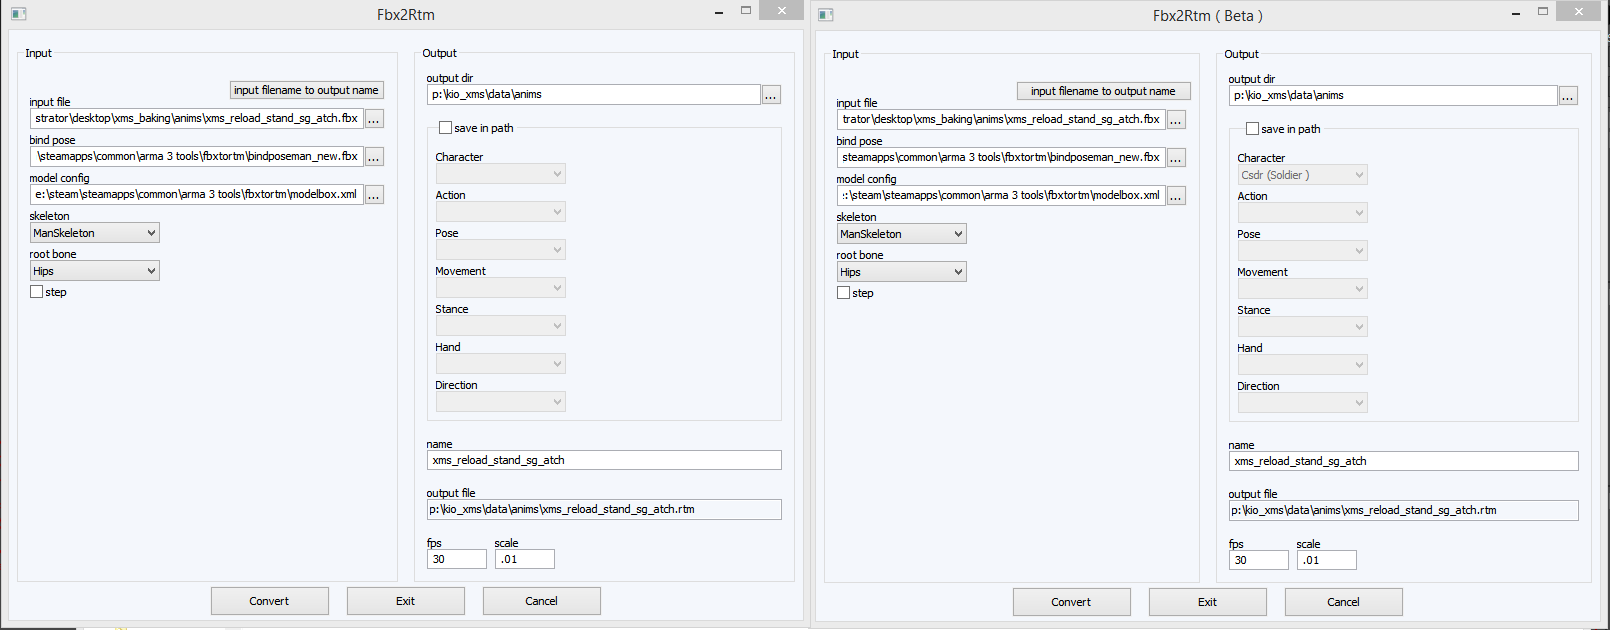Expand the Csdr (Soldier) Character dropdown
The image size is (1610, 630).
tap(1303, 175)
